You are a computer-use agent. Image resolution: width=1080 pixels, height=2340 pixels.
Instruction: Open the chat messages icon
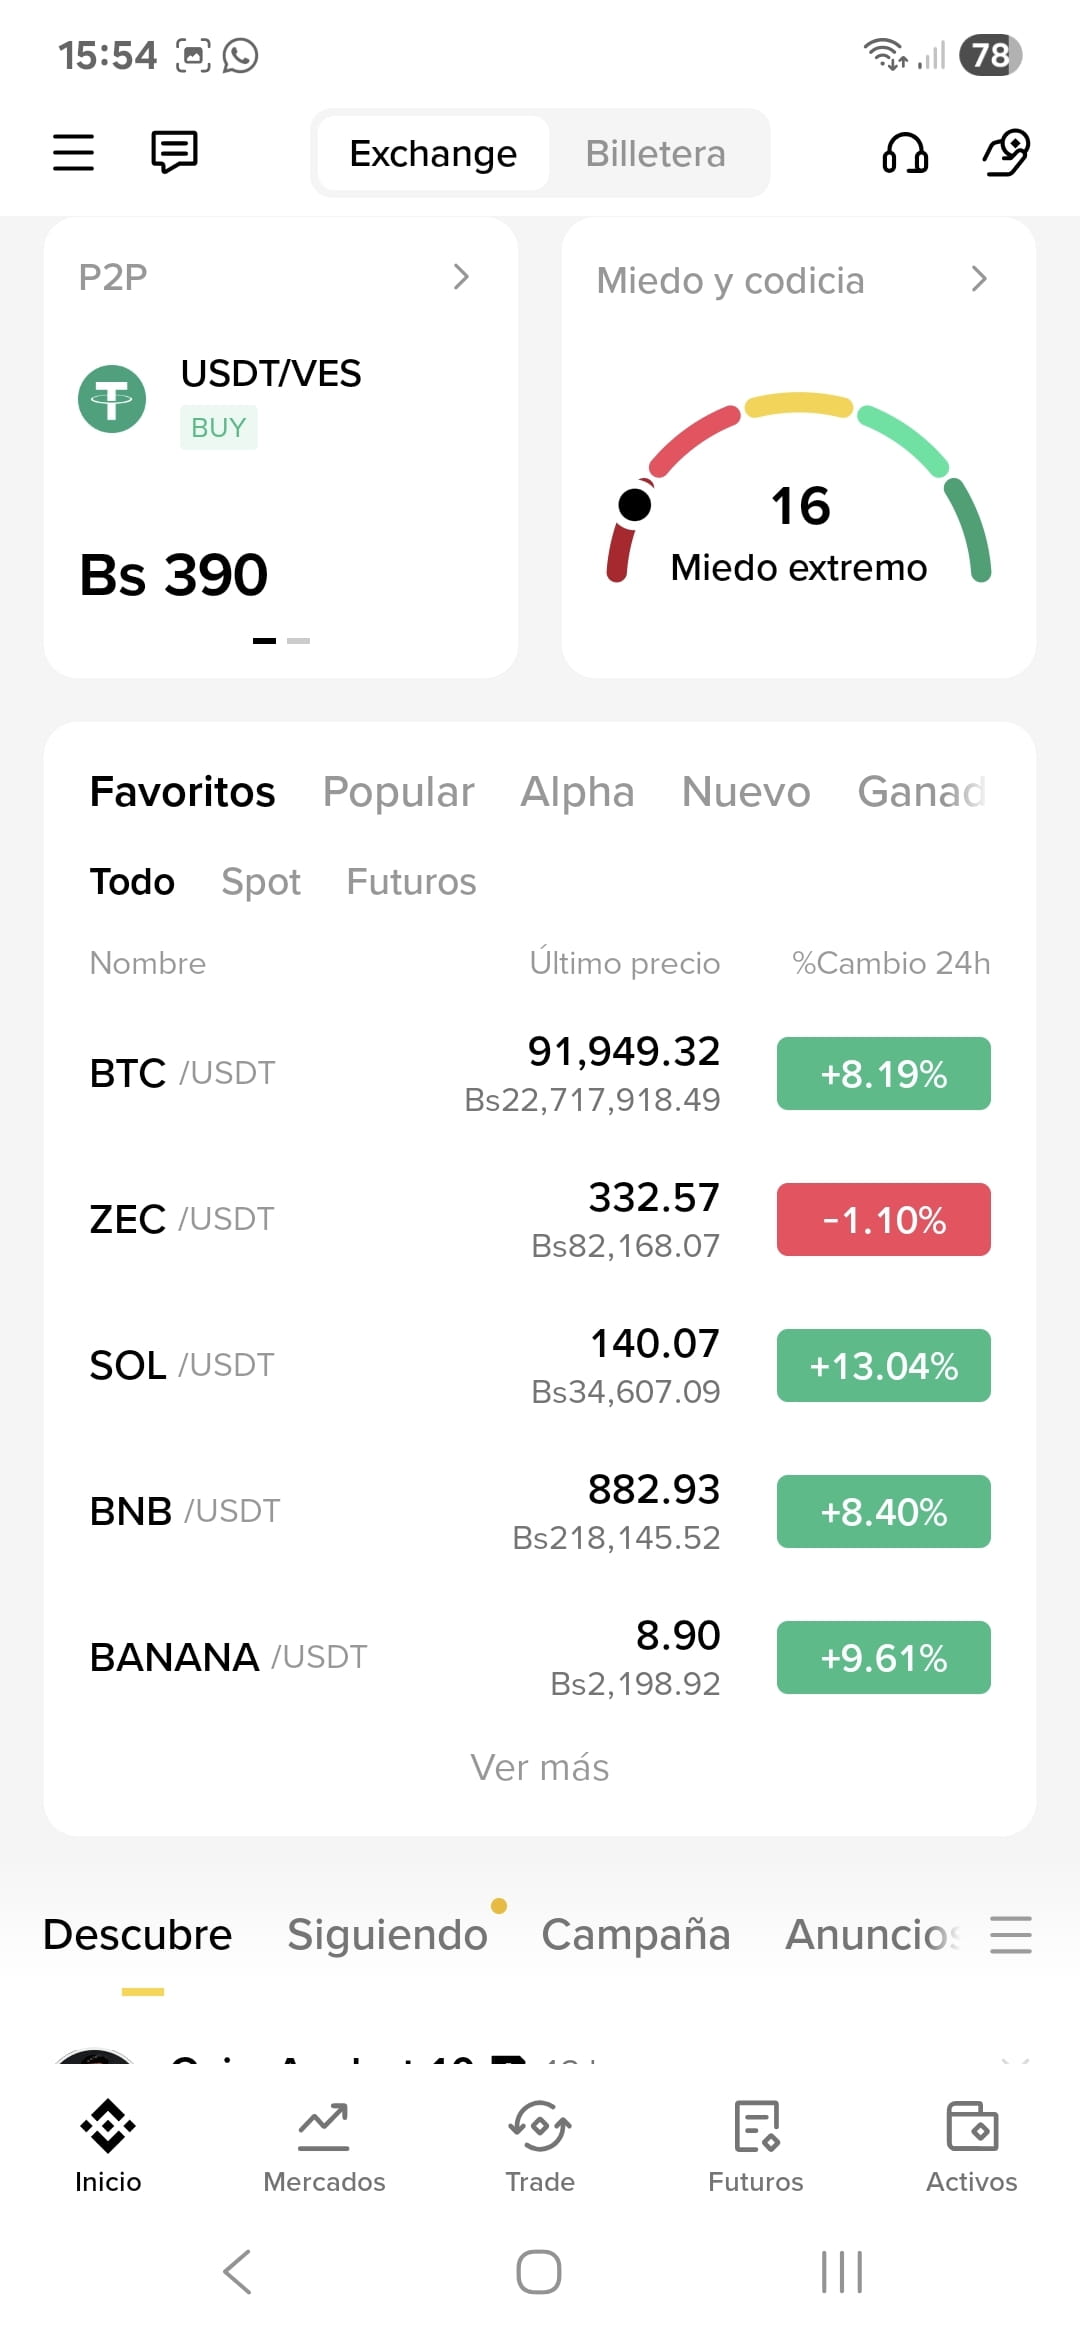pos(174,152)
